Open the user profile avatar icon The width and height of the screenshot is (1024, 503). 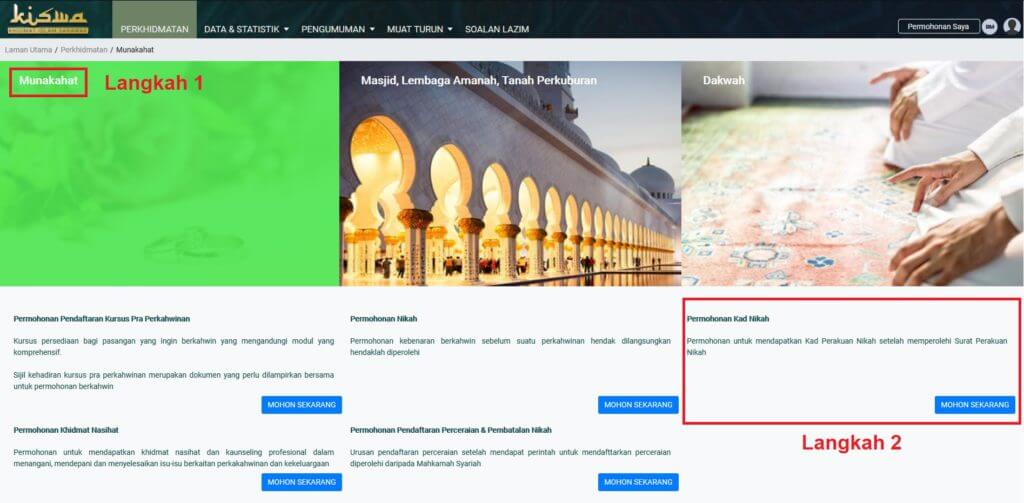click(1011, 27)
